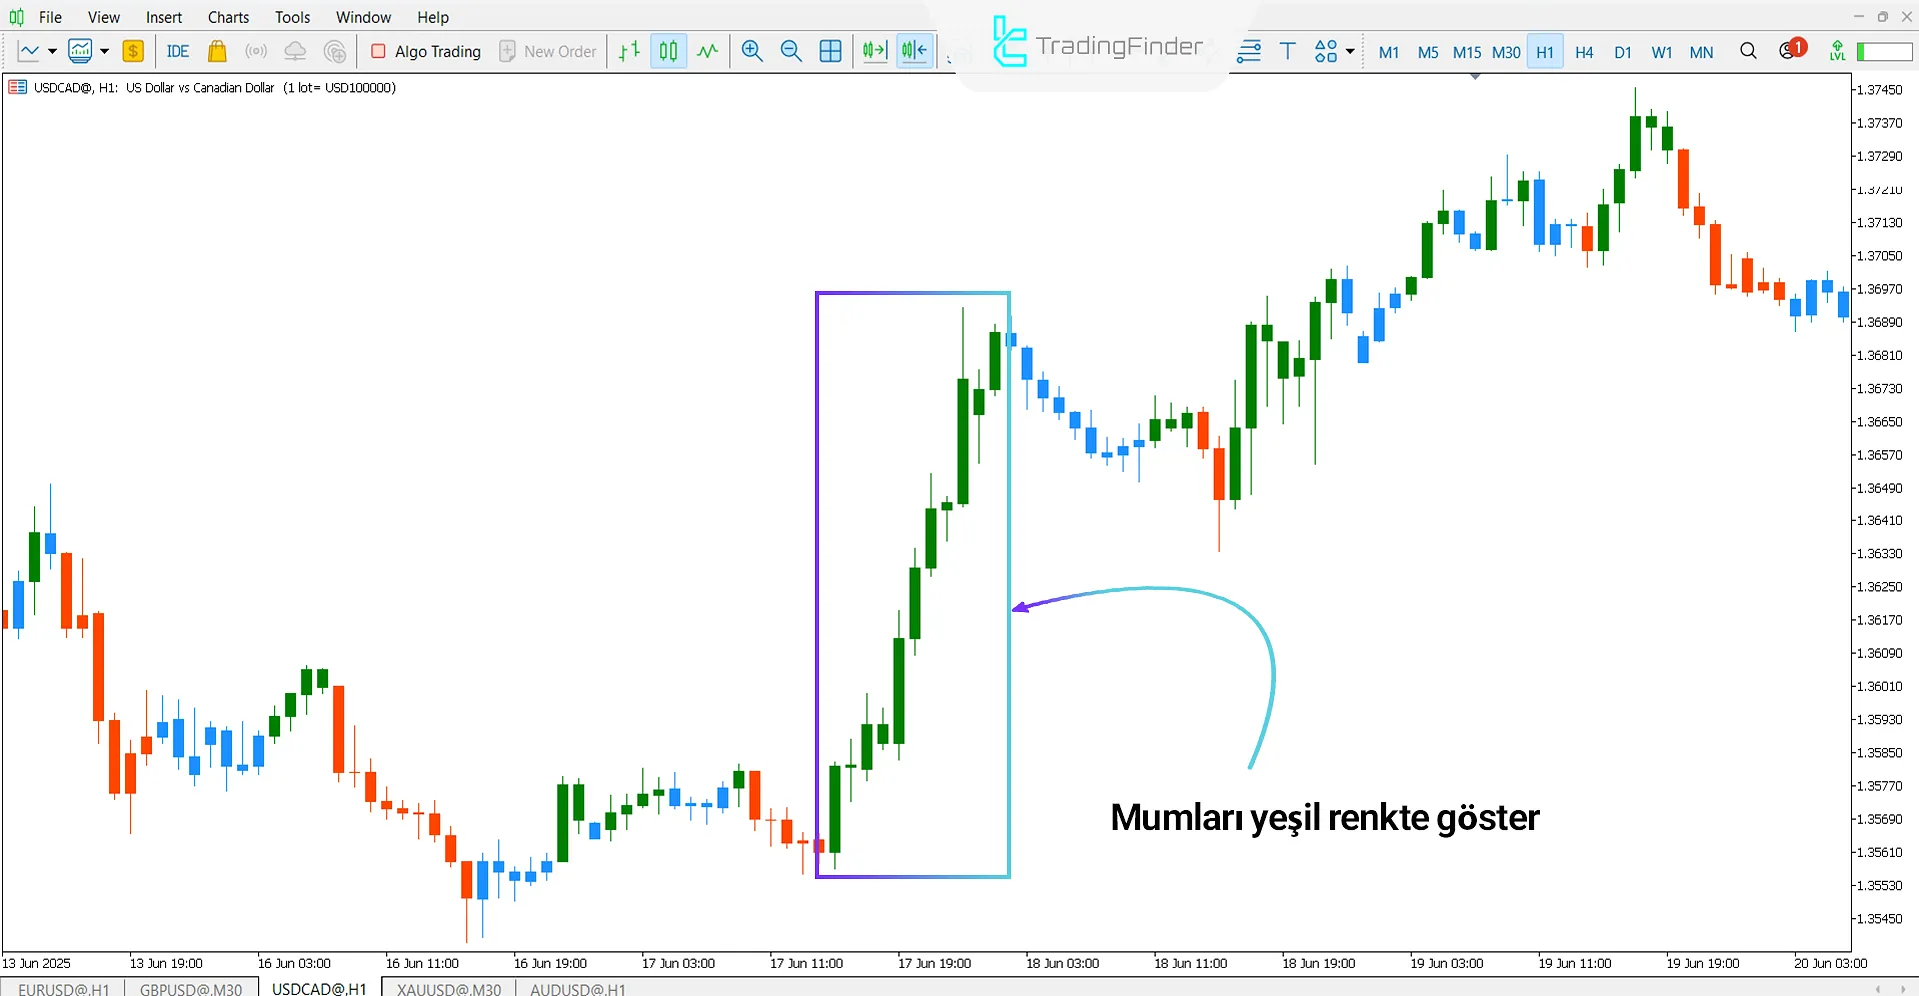Open the MetaEditor IDE
1919x996 pixels.
click(x=178, y=51)
